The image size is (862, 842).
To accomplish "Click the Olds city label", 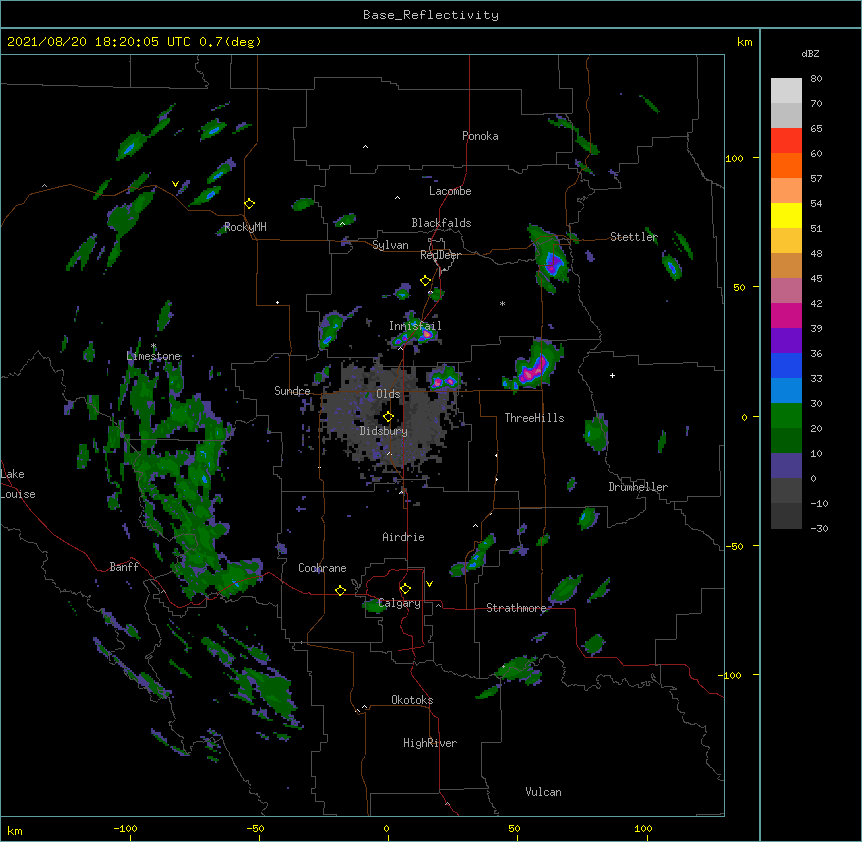I will pos(388,394).
